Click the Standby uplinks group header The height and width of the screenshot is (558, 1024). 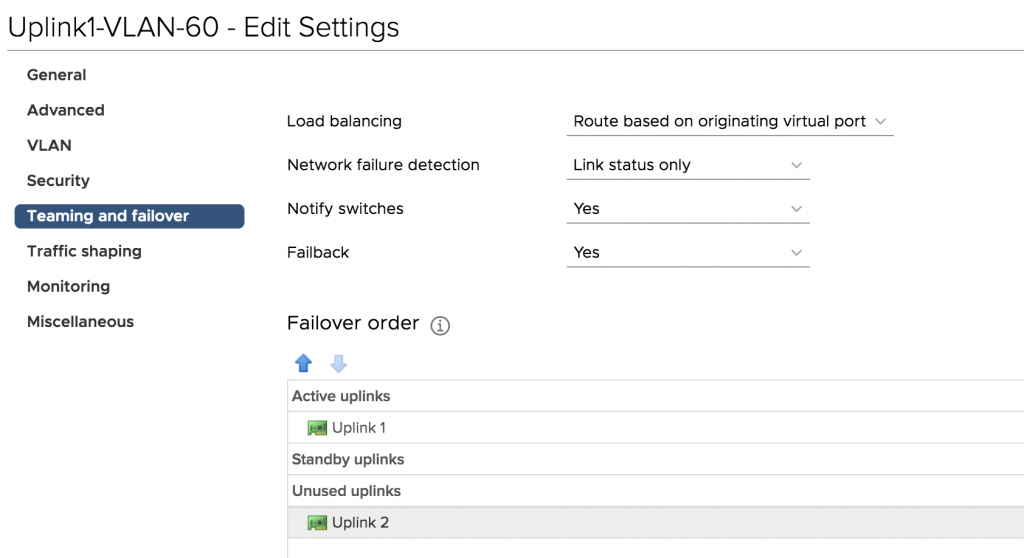656,459
